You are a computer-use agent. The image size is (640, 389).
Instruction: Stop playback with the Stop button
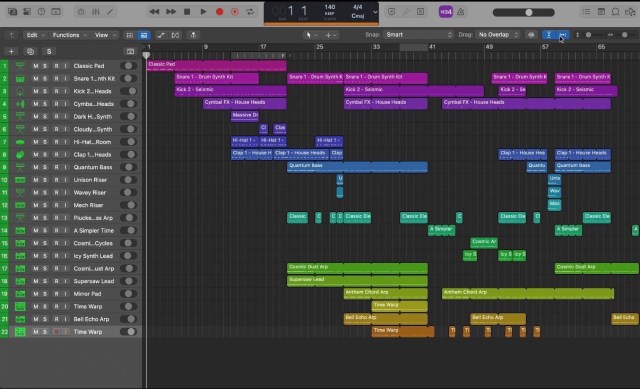click(187, 12)
